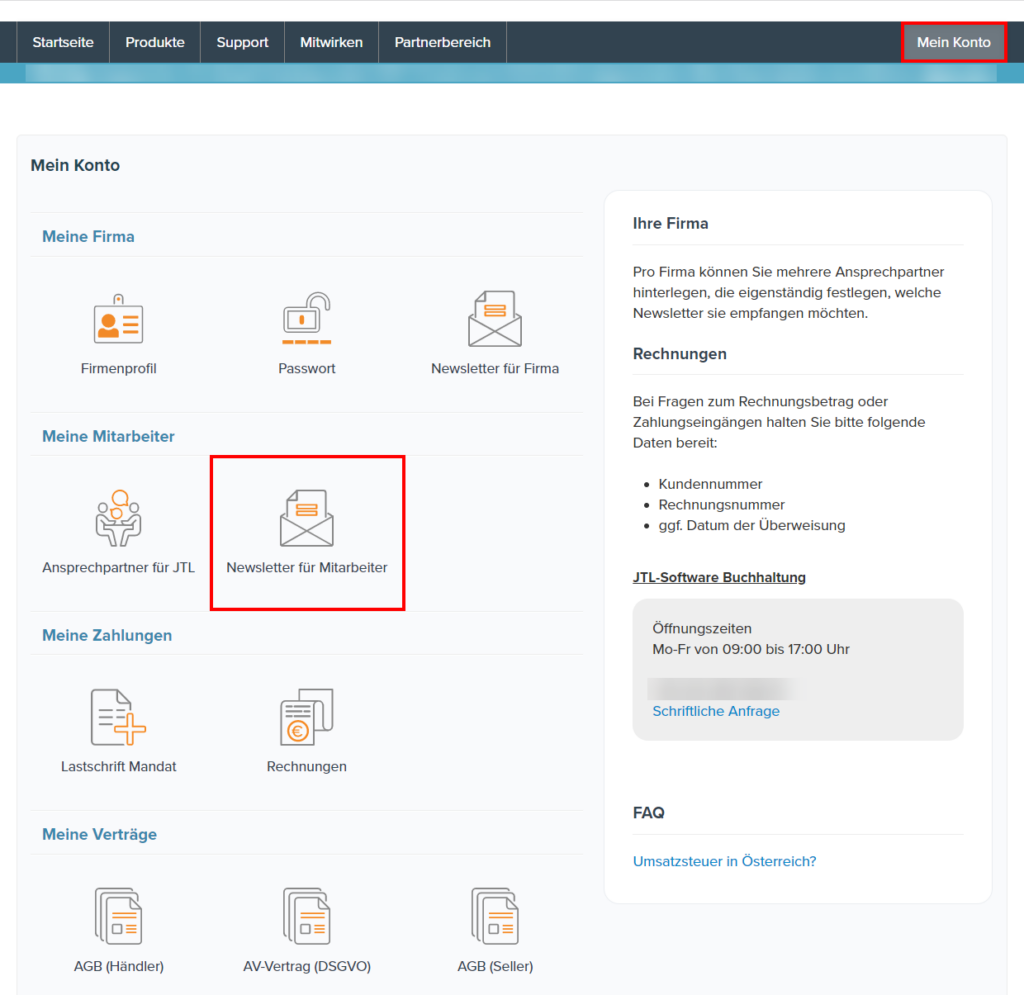Open the Produkte menu item
Viewport: 1024px width, 995px height.
[155, 42]
